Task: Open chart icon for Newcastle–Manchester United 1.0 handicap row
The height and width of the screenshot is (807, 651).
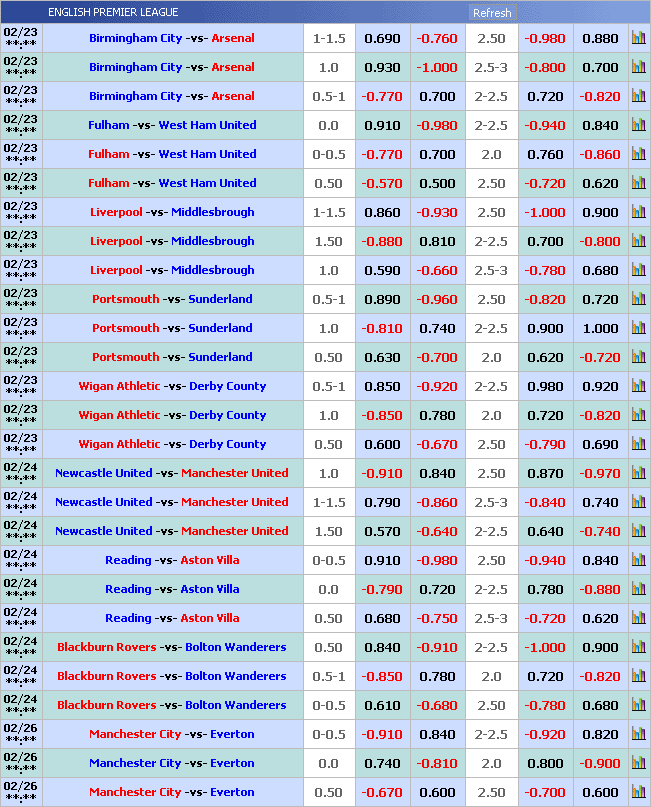Action: (x=638, y=474)
